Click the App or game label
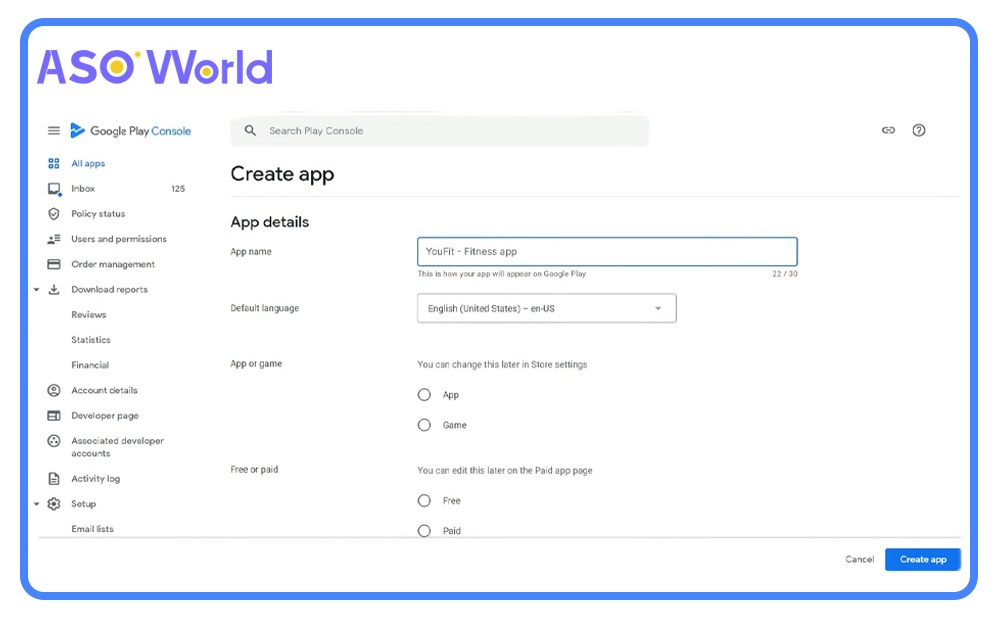 click(x=256, y=363)
